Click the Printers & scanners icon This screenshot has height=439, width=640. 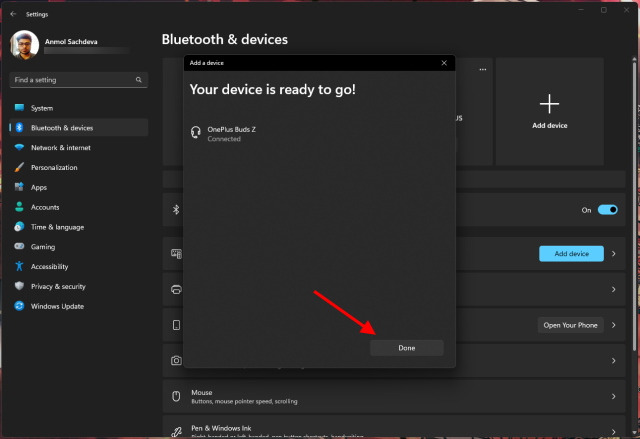[176, 290]
